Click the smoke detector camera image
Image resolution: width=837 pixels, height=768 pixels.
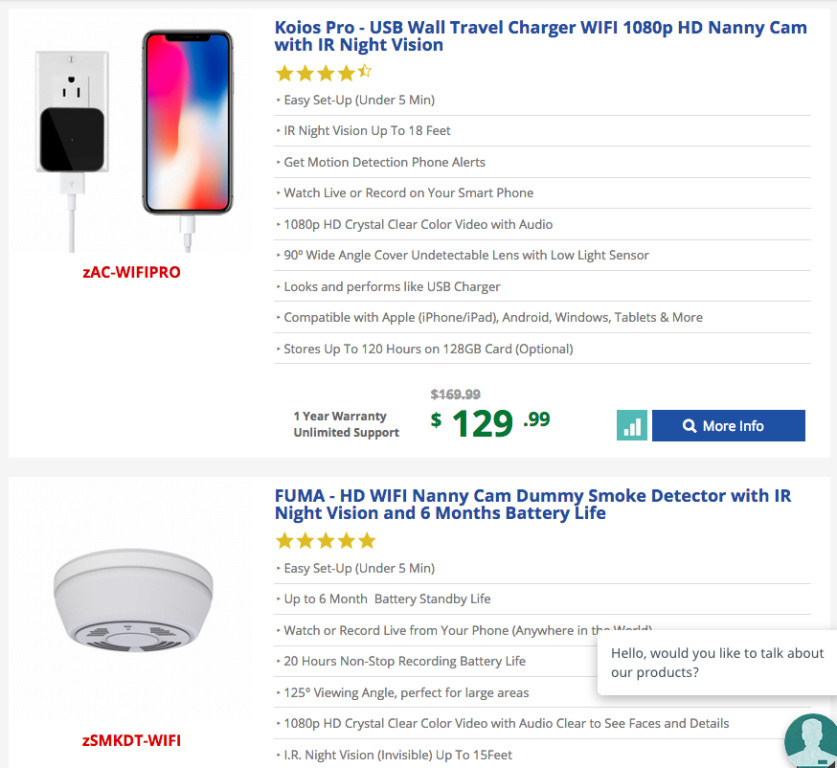[133, 602]
